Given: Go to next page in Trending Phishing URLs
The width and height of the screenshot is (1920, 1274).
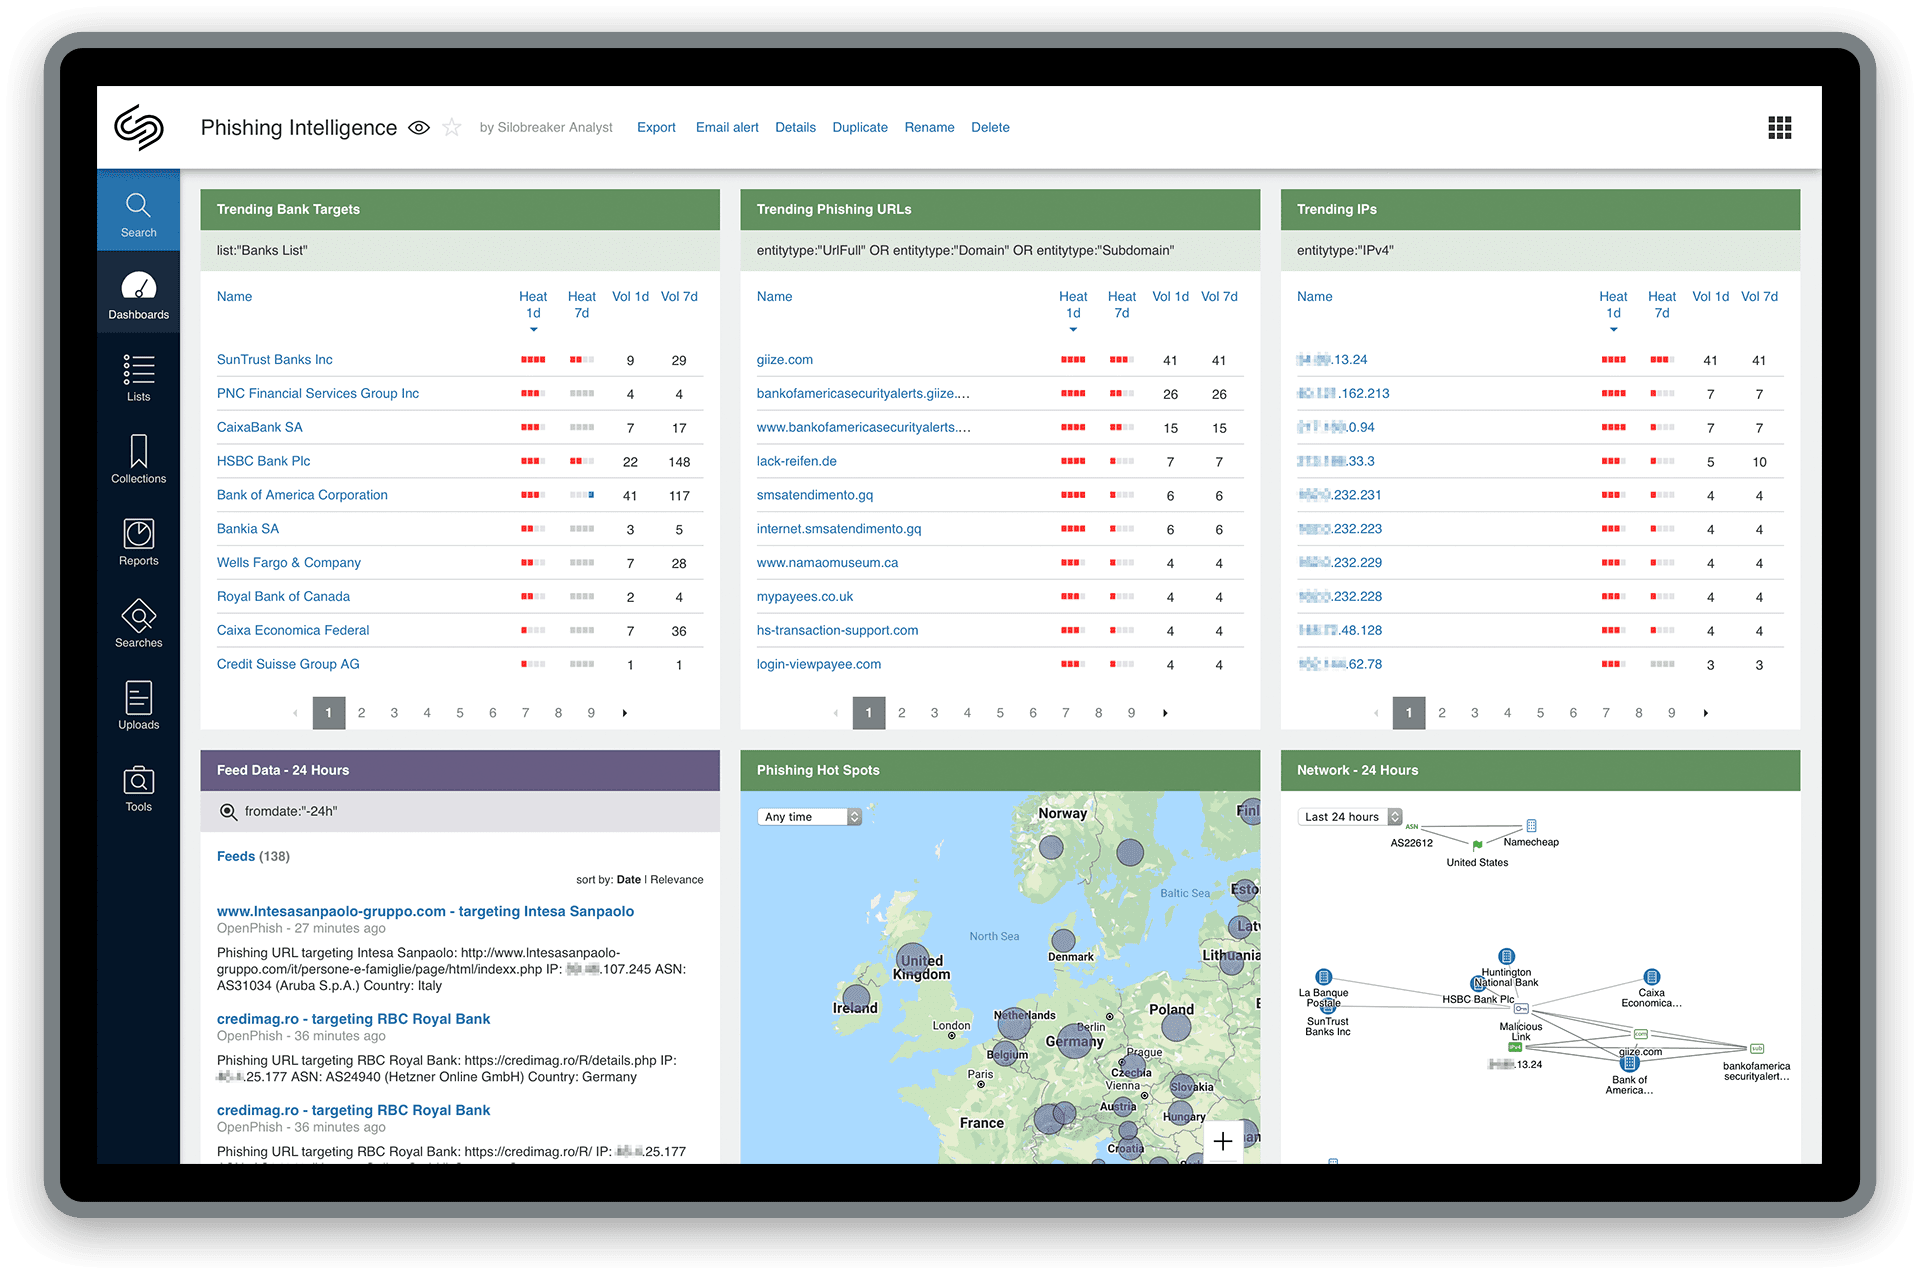Looking at the screenshot, I should 1165,713.
